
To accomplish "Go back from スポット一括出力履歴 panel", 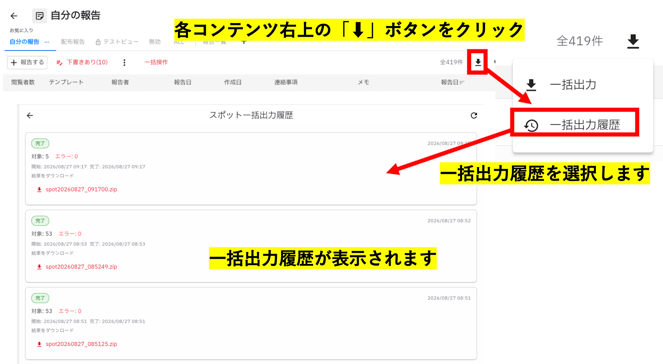I will (30, 115).
